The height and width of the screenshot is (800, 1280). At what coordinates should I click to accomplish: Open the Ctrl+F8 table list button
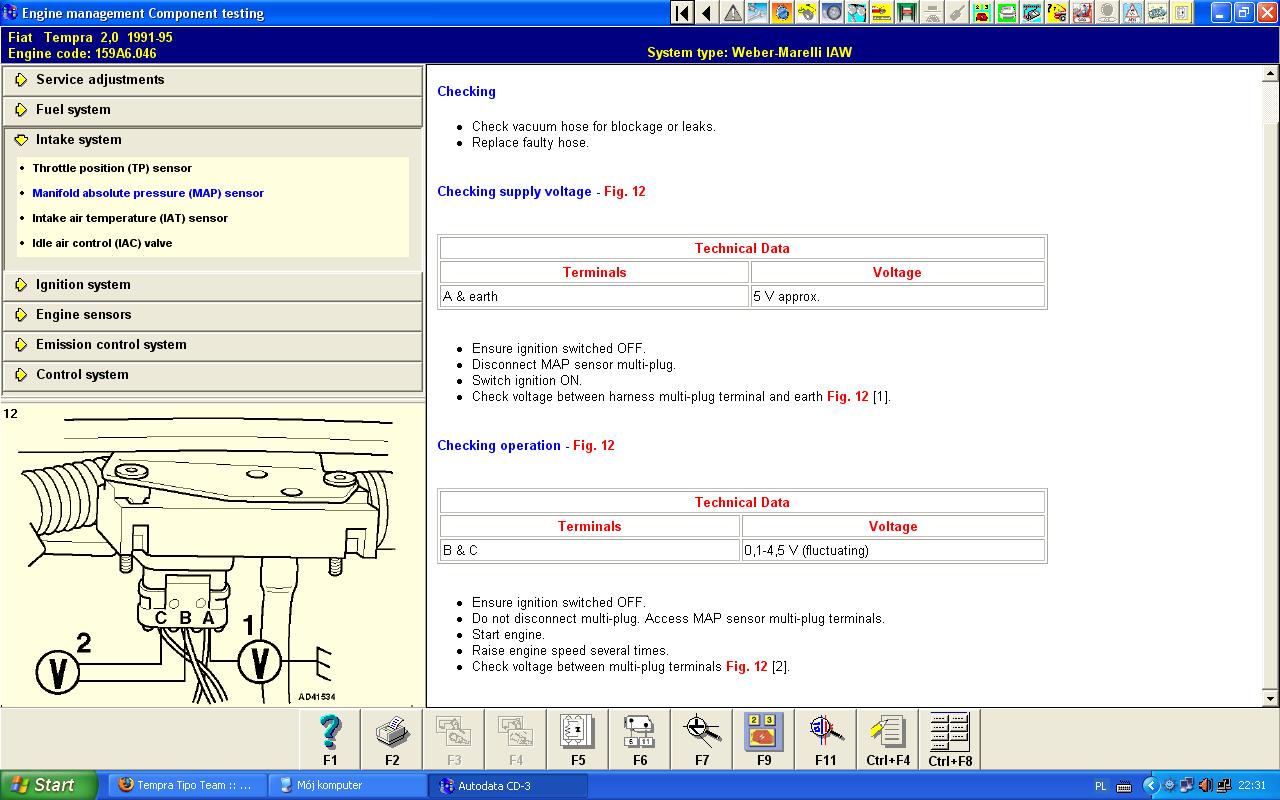tap(950, 739)
